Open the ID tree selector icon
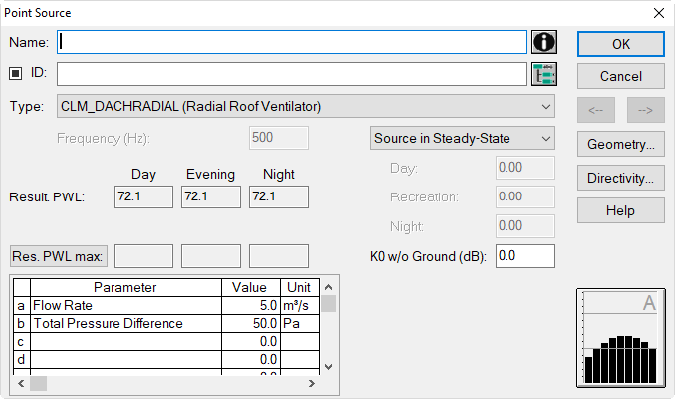 pos(544,74)
